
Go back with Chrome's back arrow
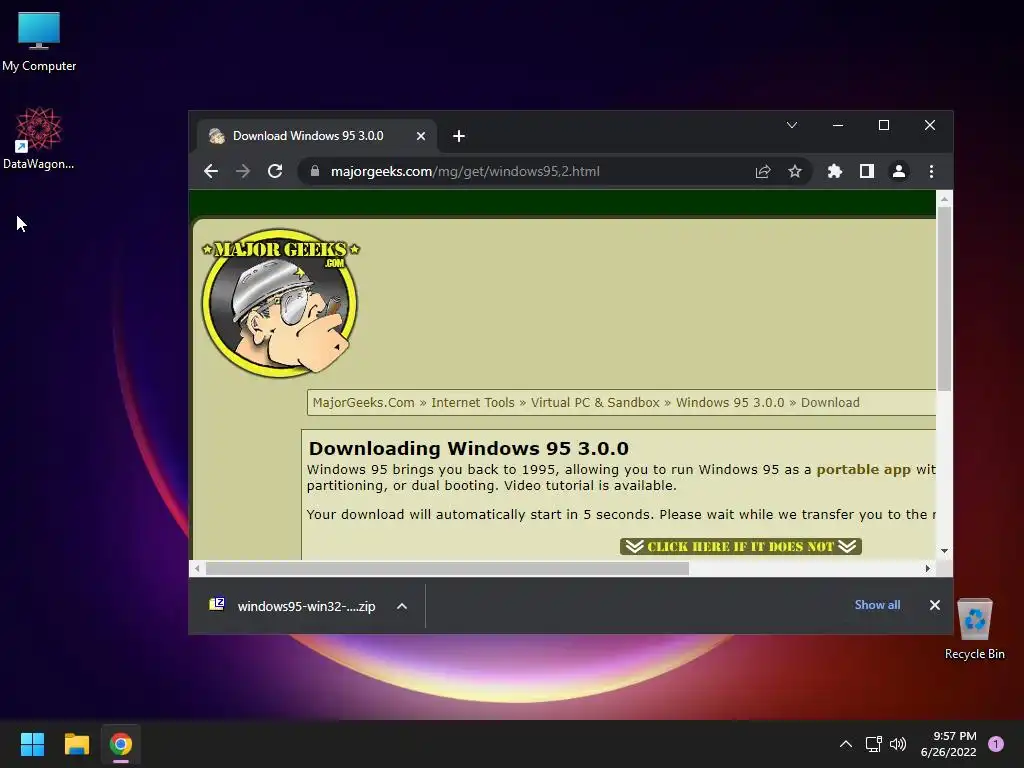tap(211, 171)
